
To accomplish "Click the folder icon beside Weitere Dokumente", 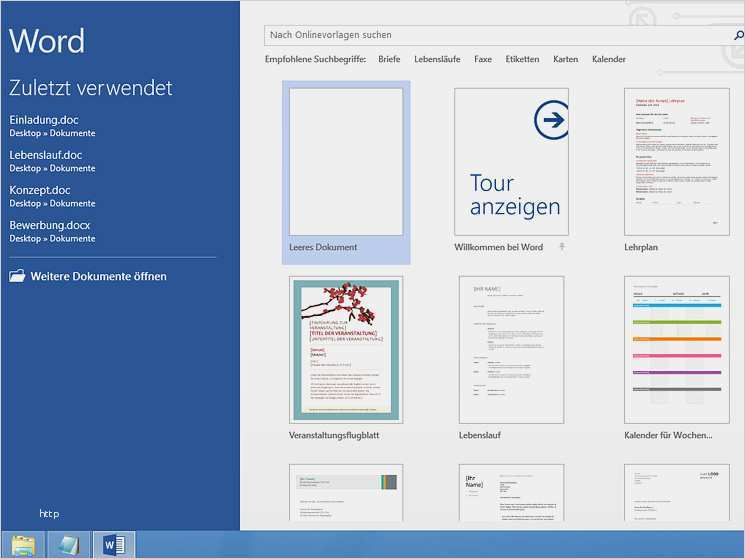I will [18, 276].
